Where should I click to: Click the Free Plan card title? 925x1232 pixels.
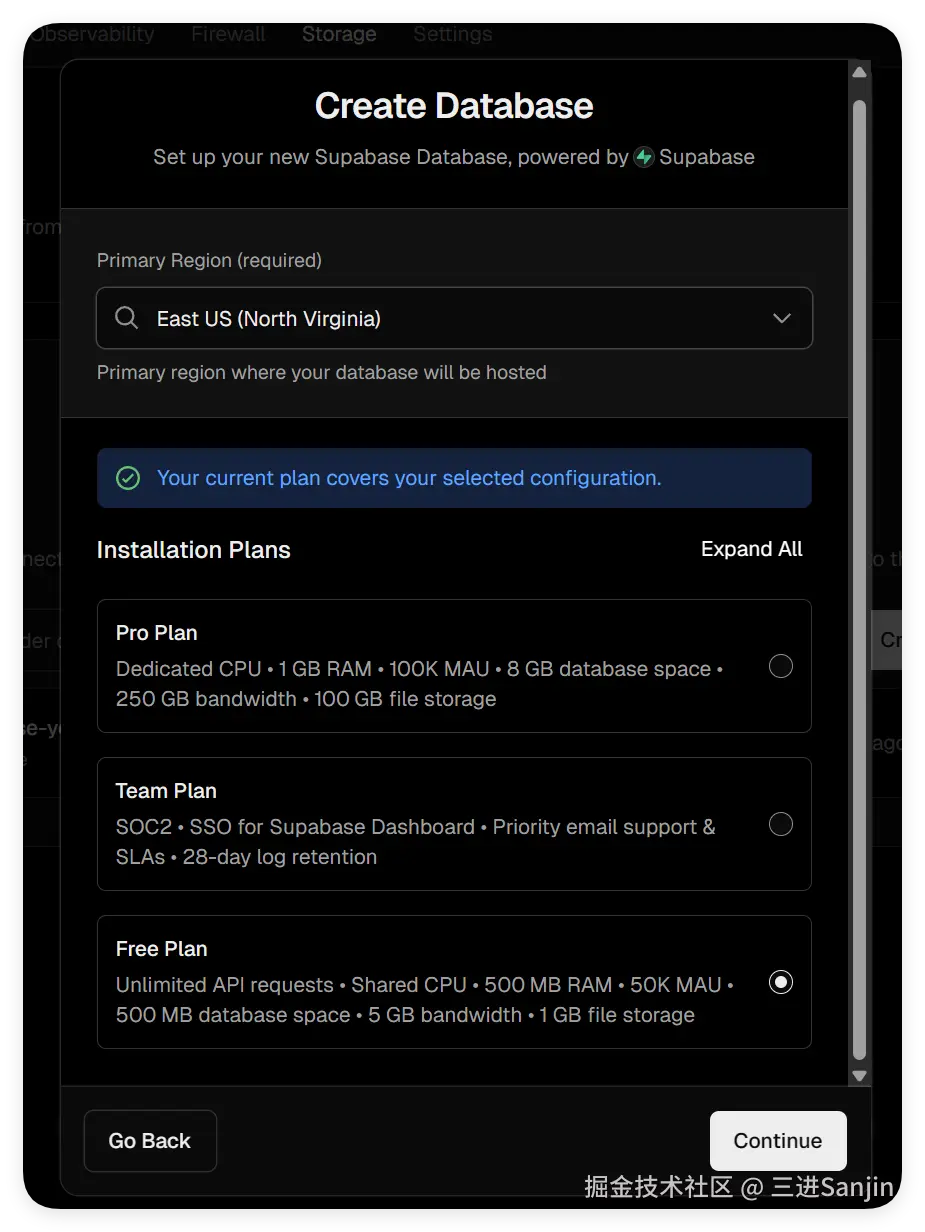(162, 949)
